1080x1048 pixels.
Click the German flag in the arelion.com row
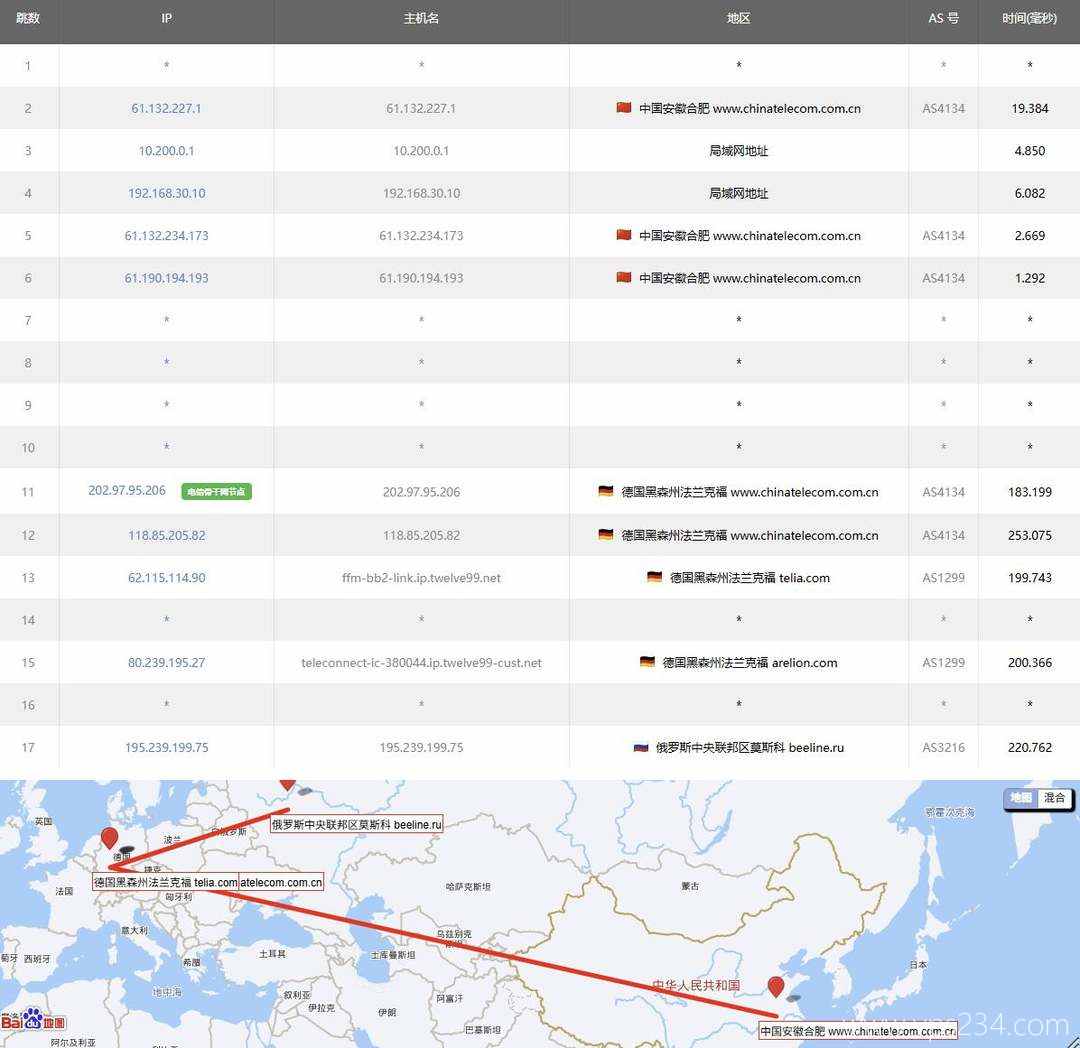tap(647, 662)
